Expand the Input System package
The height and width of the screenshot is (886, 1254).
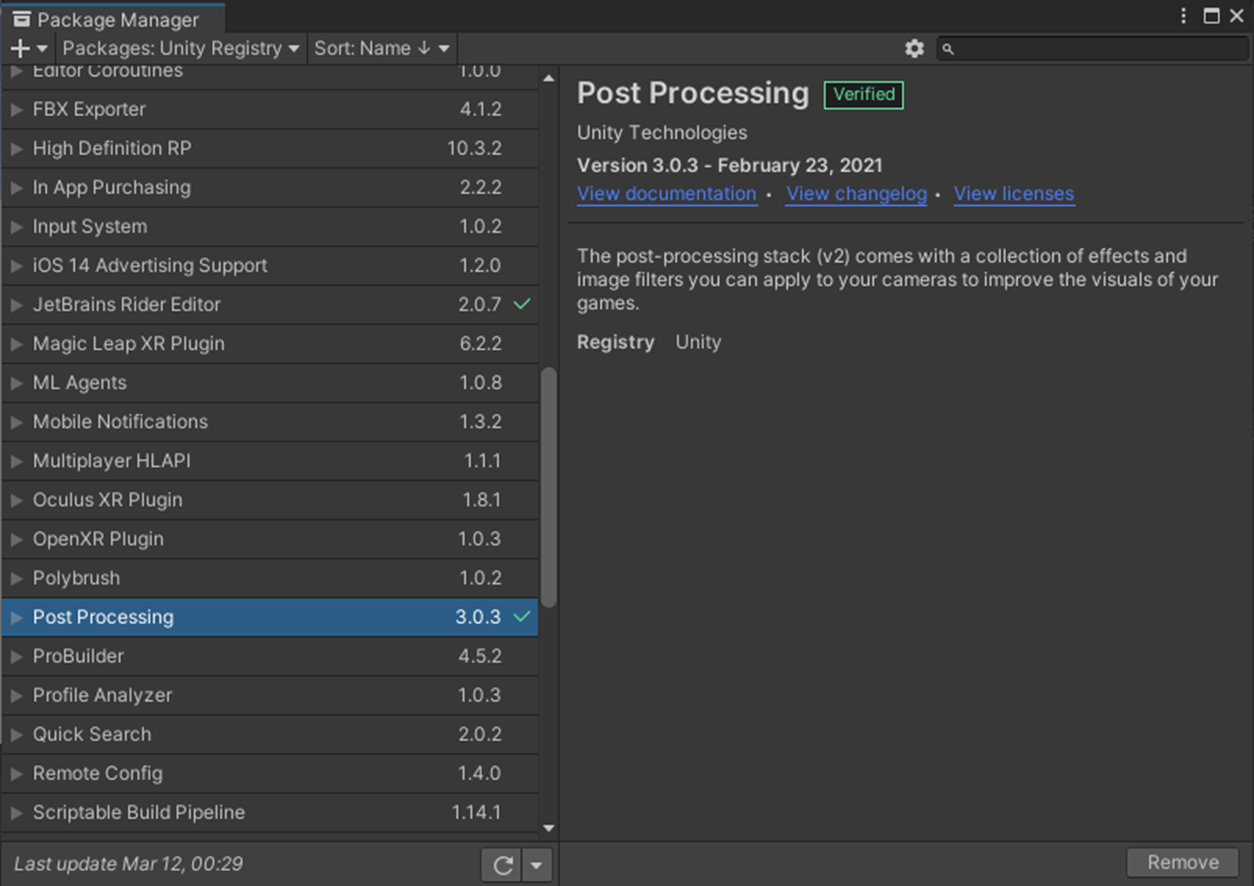coord(16,226)
